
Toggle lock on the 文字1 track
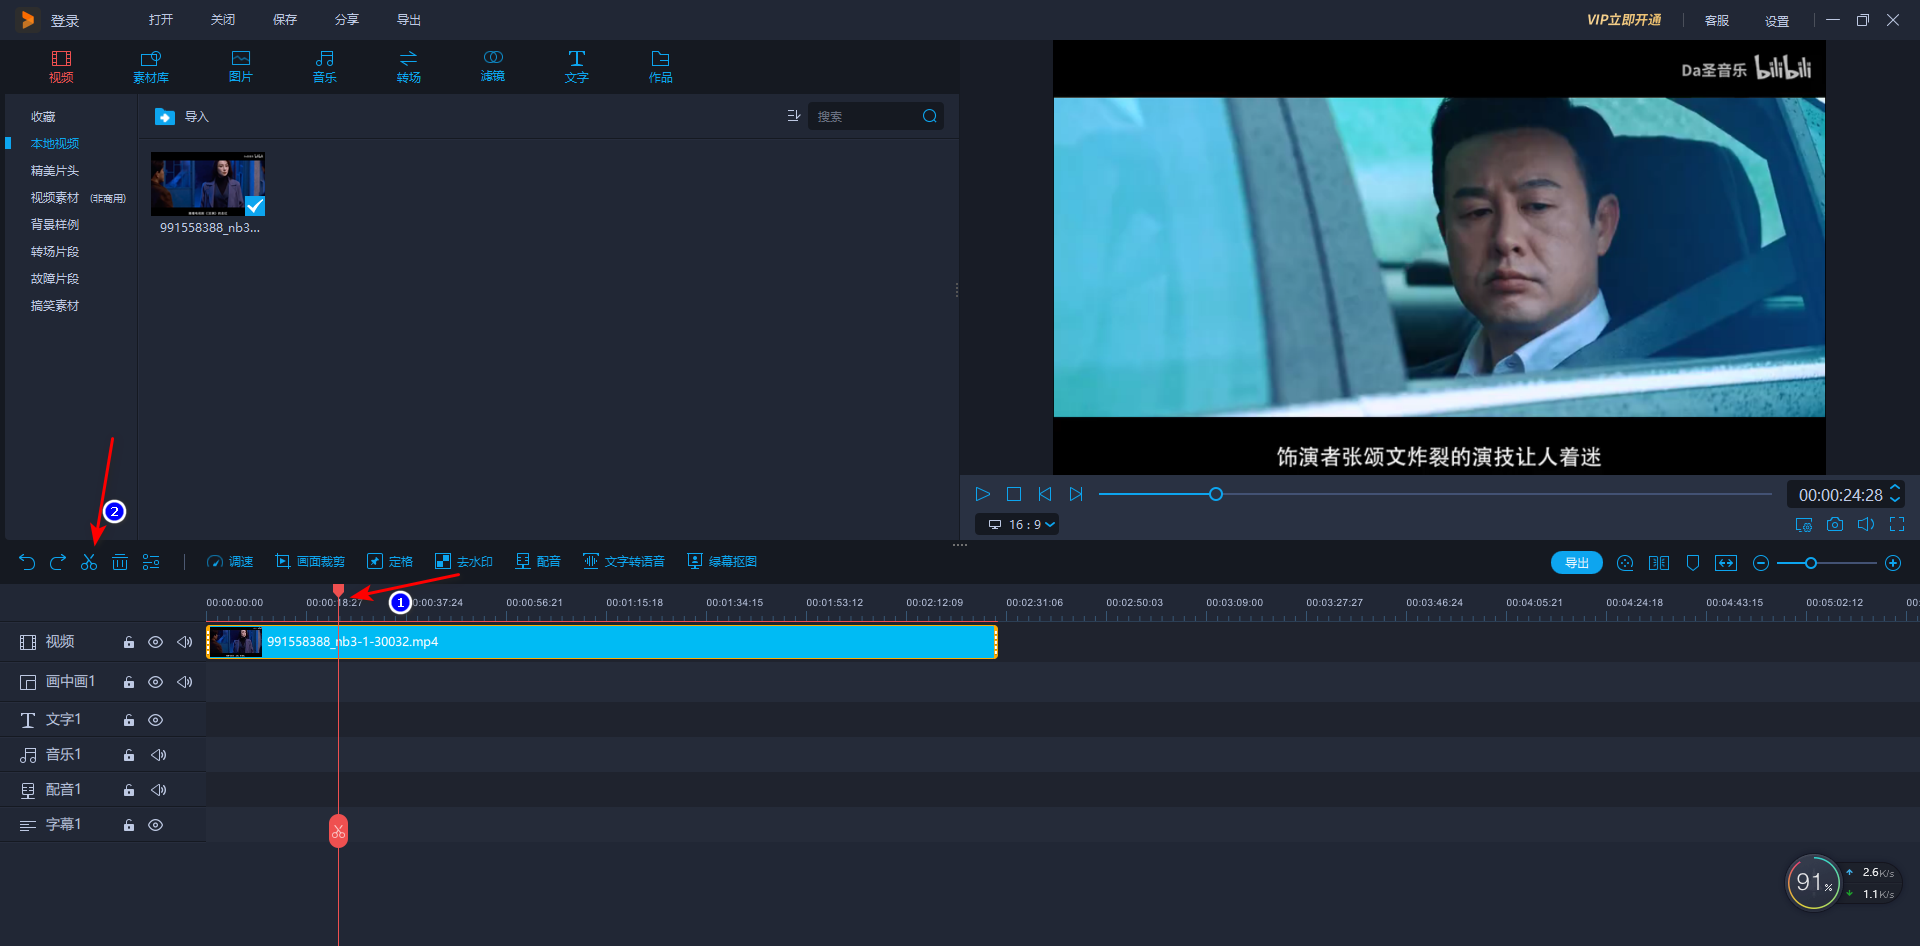pyautogui.click(x=129, y=720)
